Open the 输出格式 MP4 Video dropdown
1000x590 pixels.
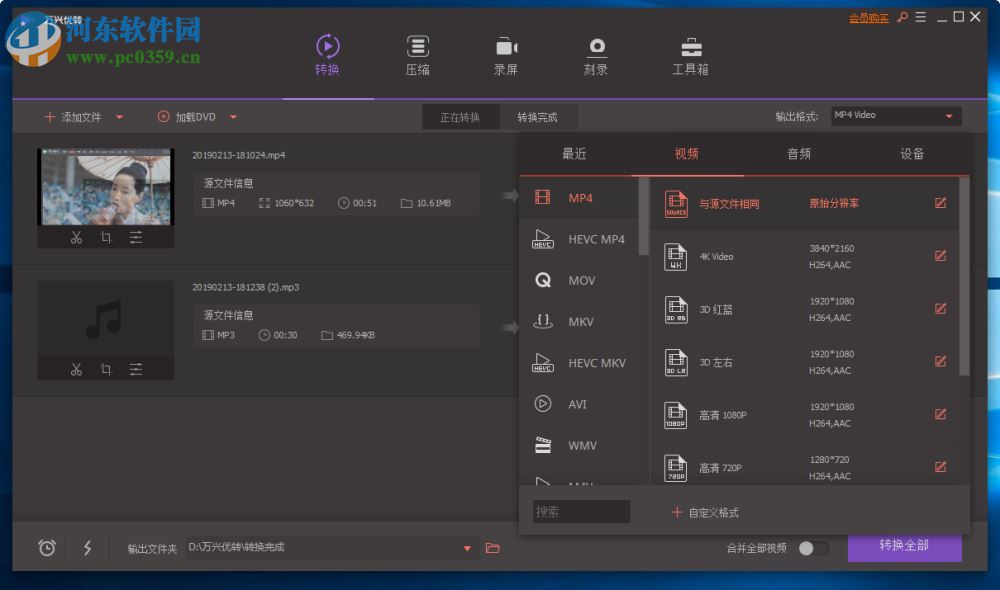pos(895,115)
